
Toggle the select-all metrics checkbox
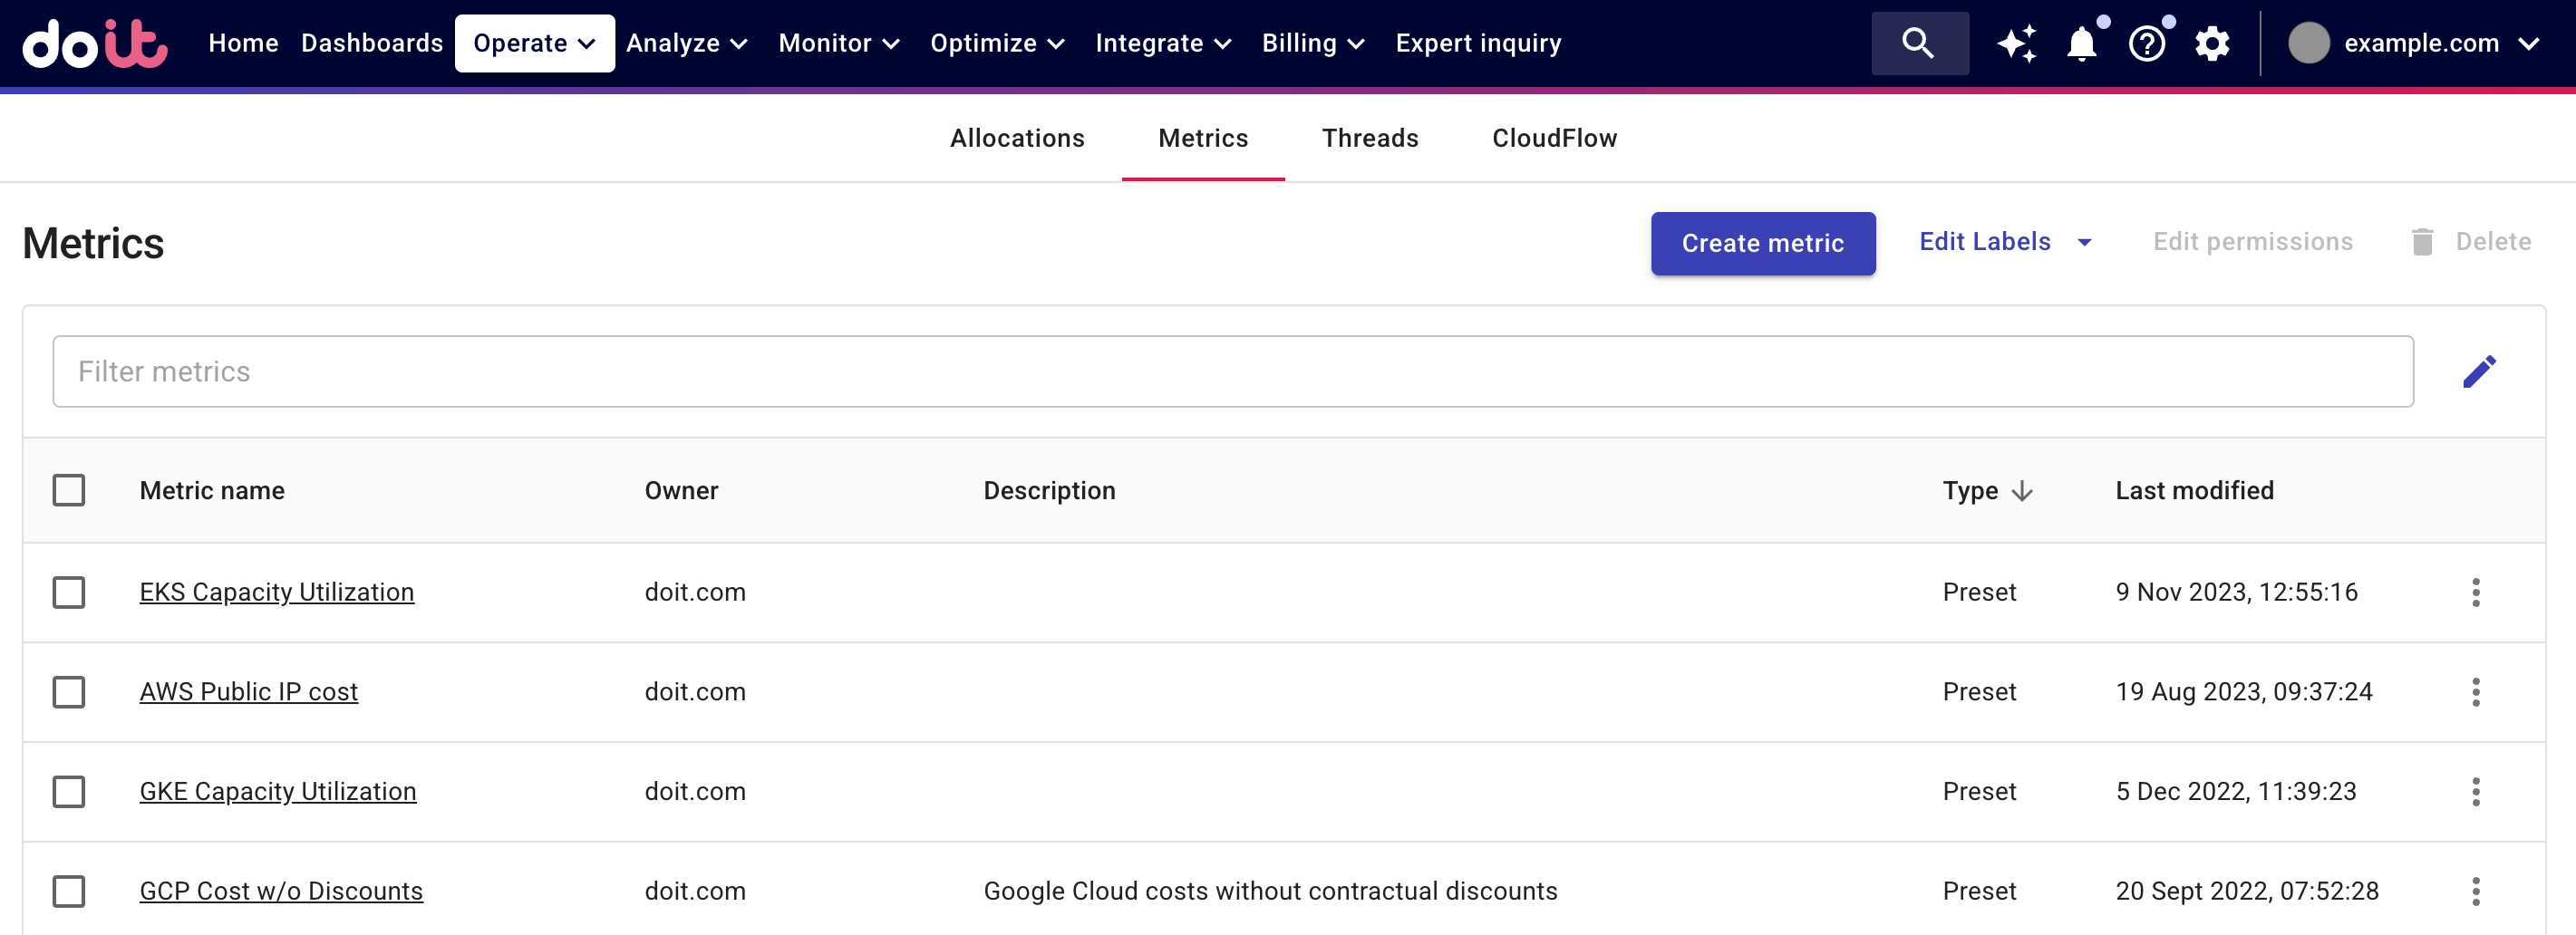tap(69, 490)
